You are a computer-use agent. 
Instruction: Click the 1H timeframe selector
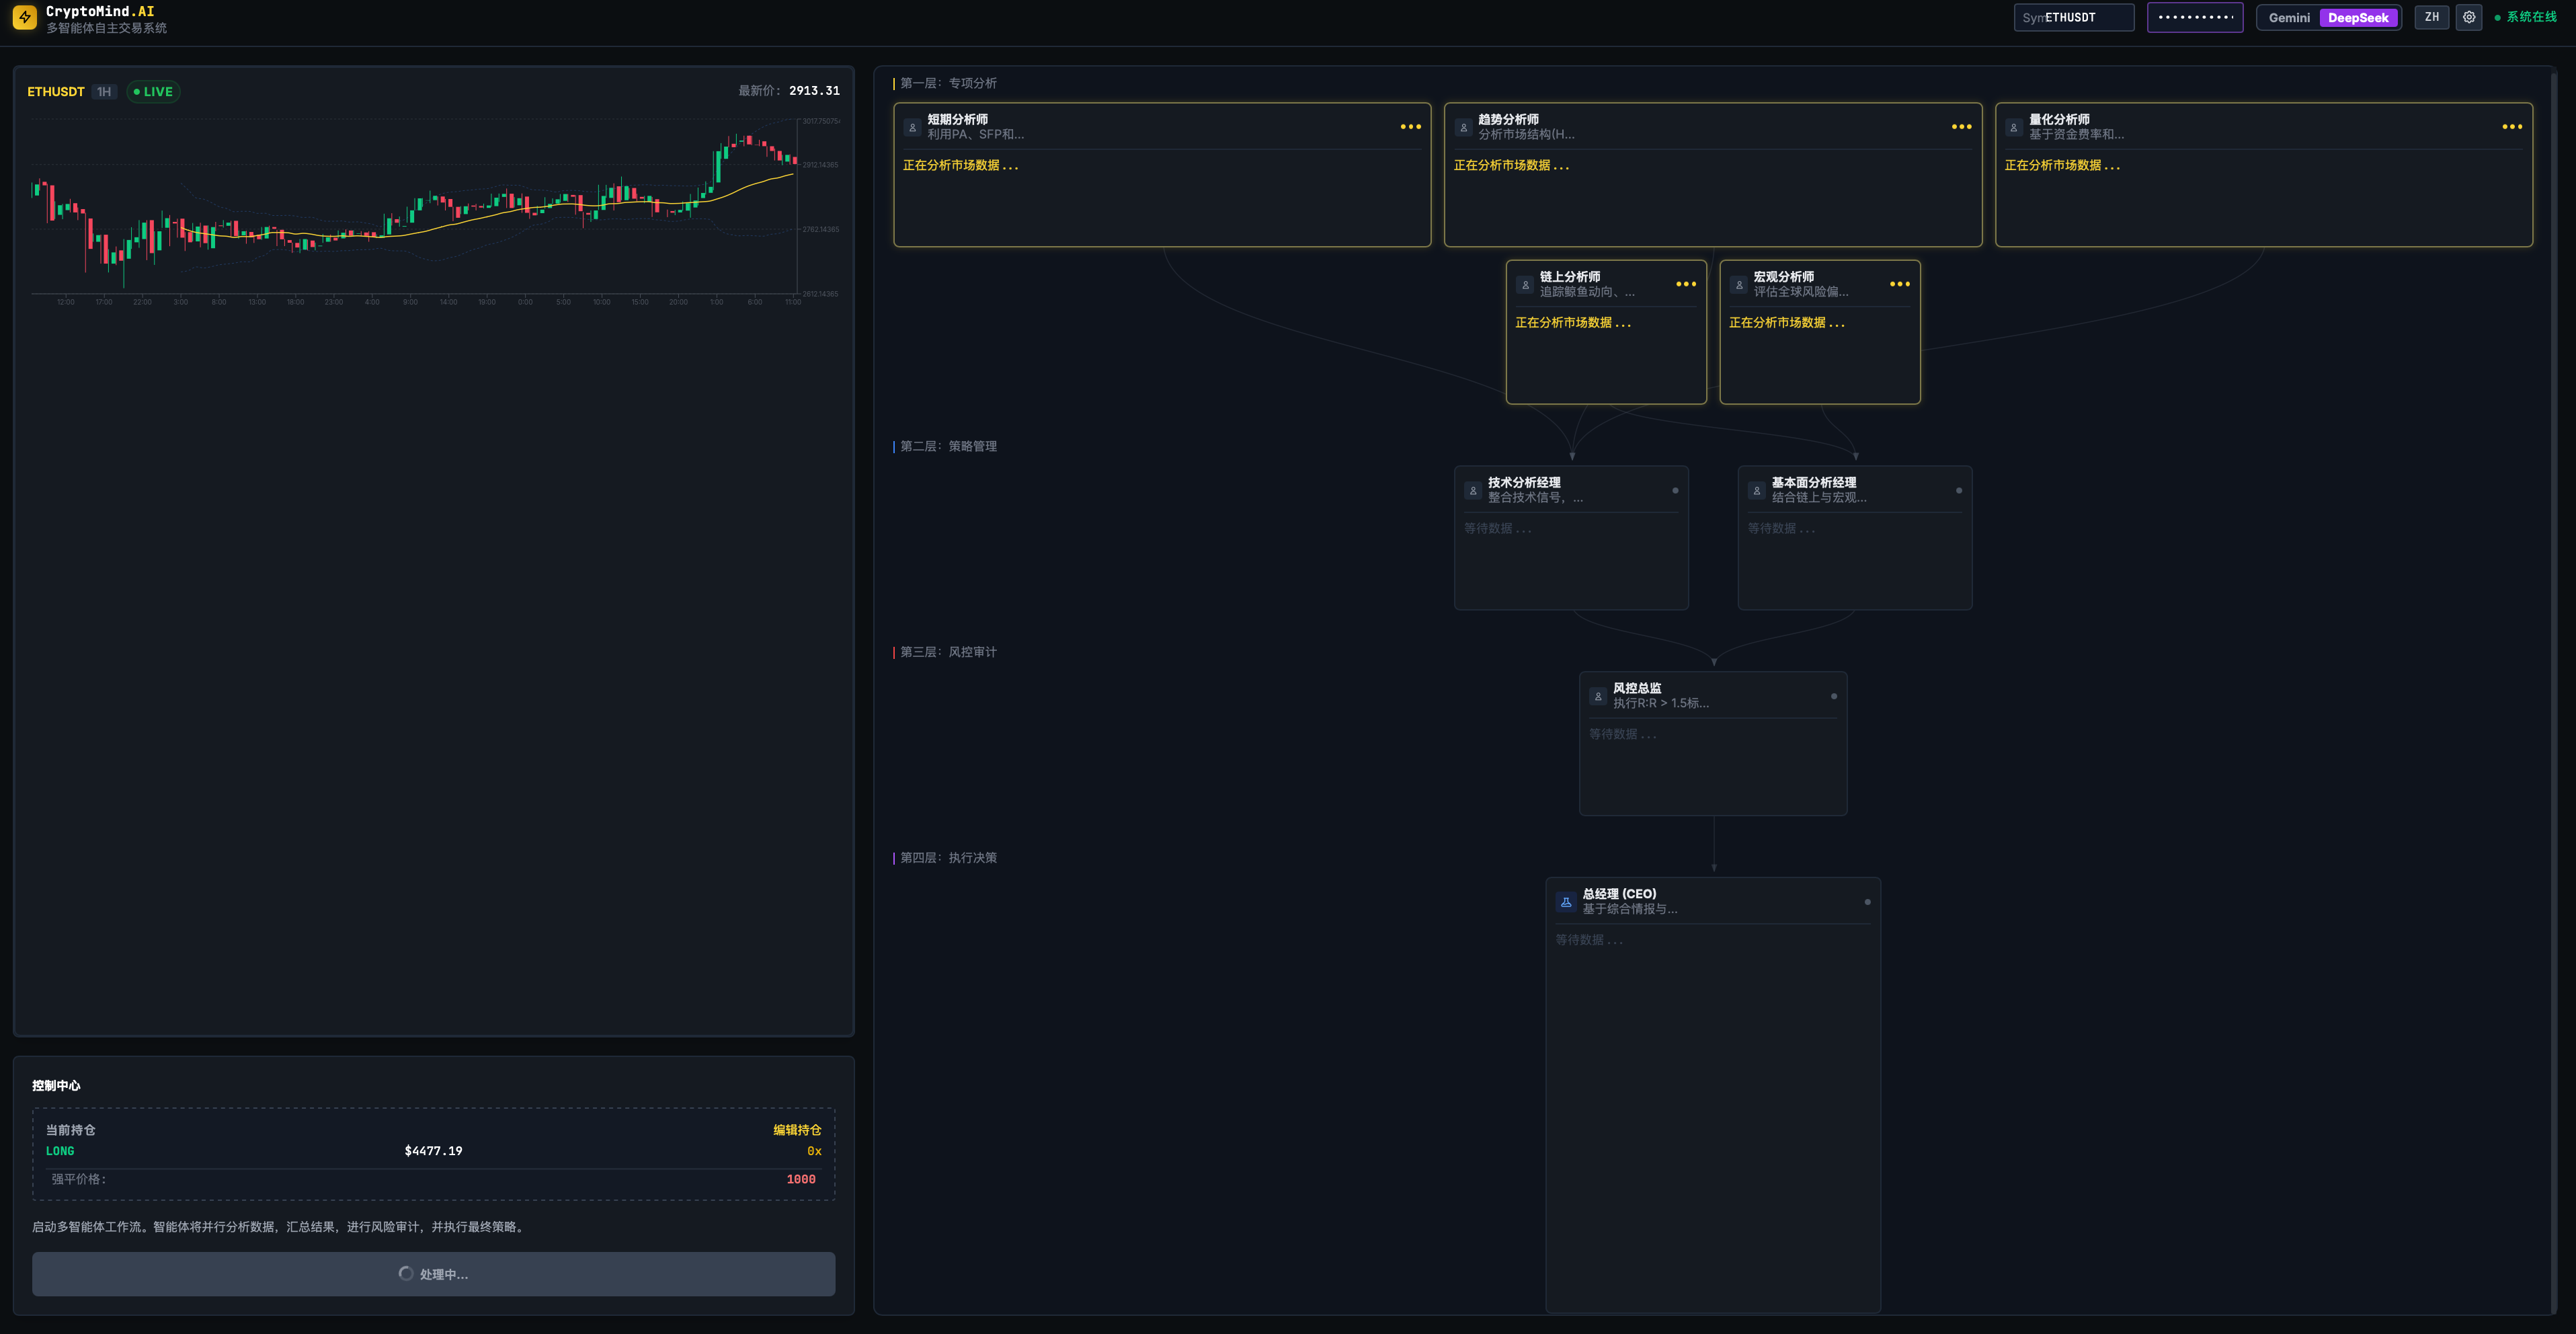pyautogui.click(x=104, y=92)
